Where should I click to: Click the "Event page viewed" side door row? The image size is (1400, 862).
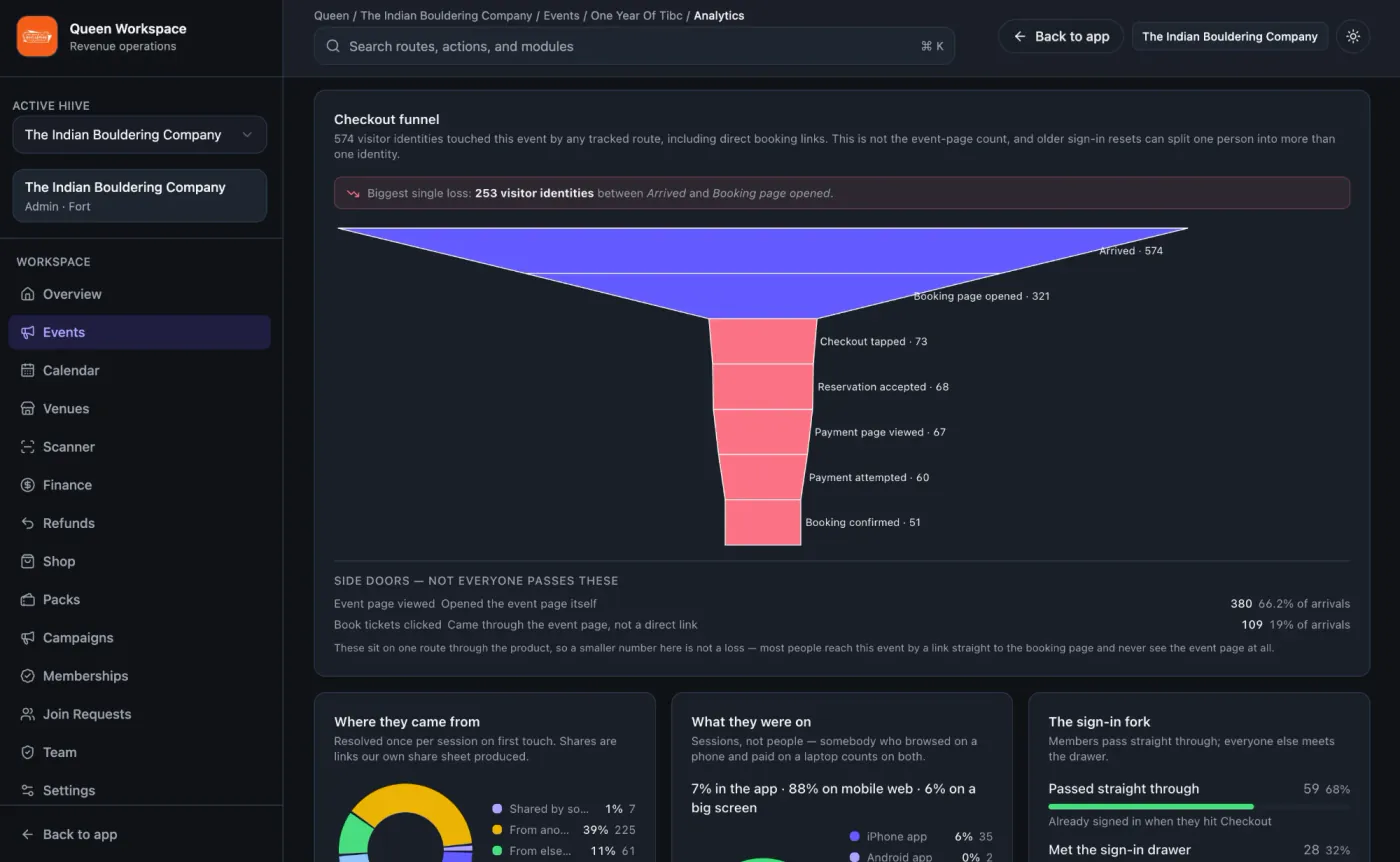[842, 604]
